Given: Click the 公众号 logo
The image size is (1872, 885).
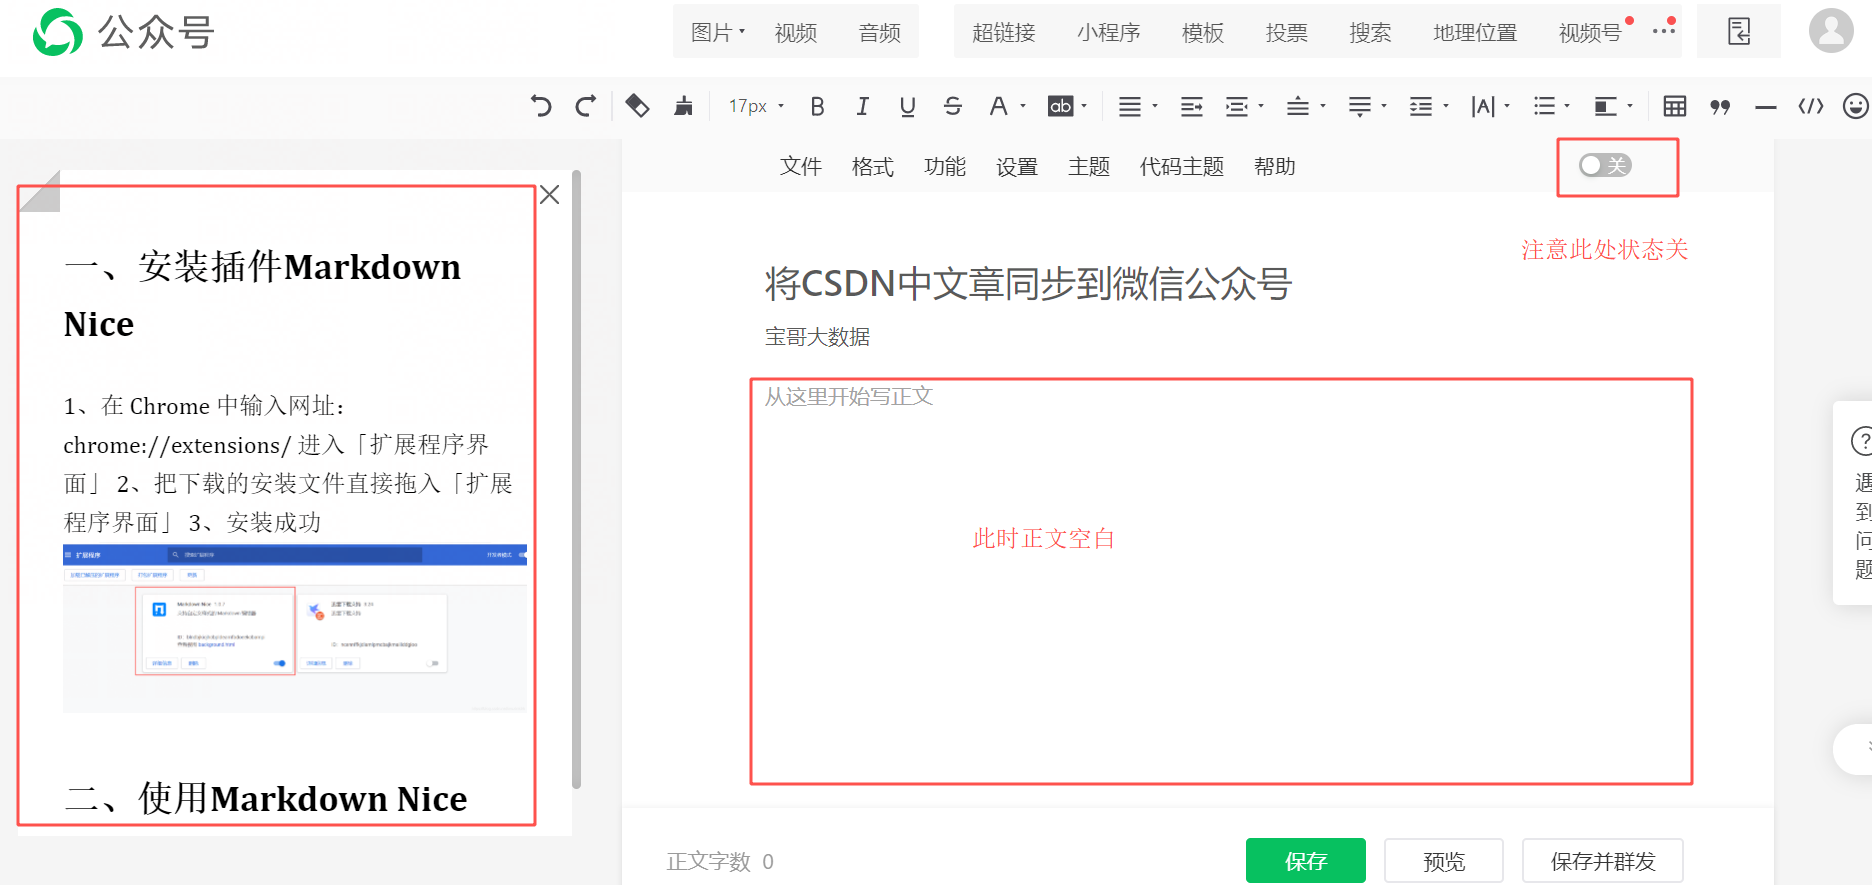Looking at the screenshot, I should coord(124,32).
